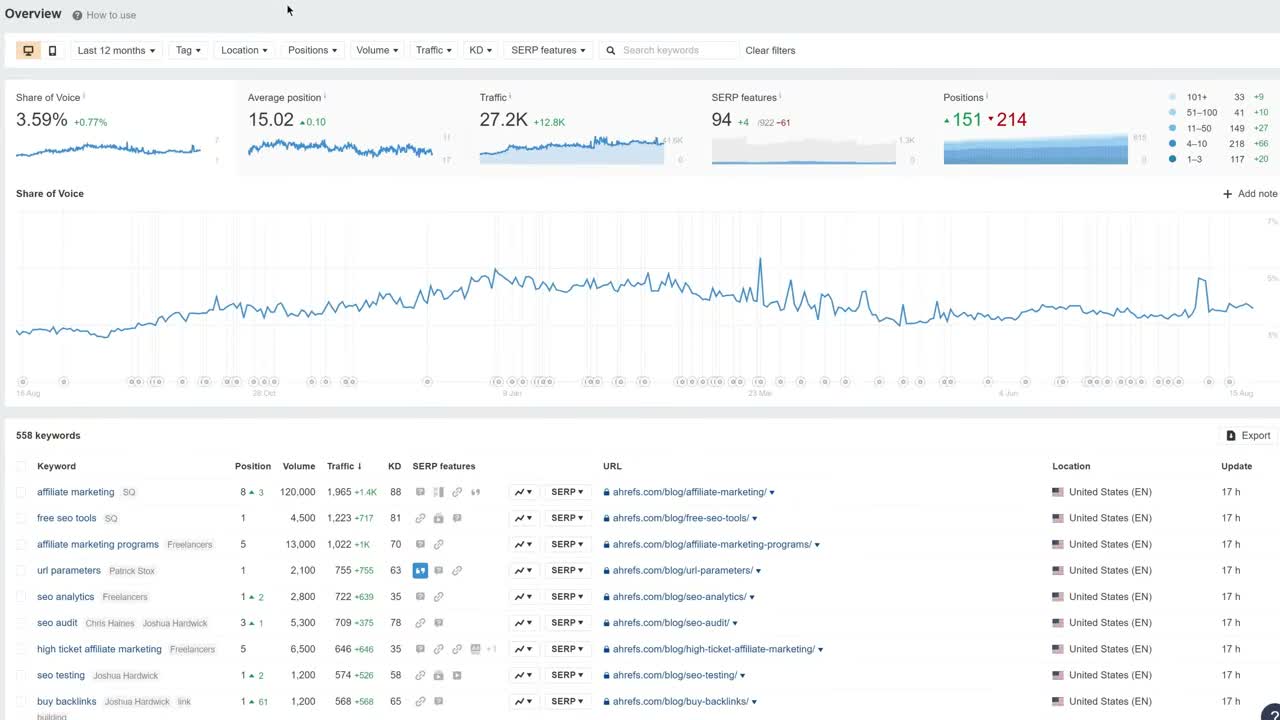
Task: Open the Positions filter dropdown
Action: tap(312, 50)
